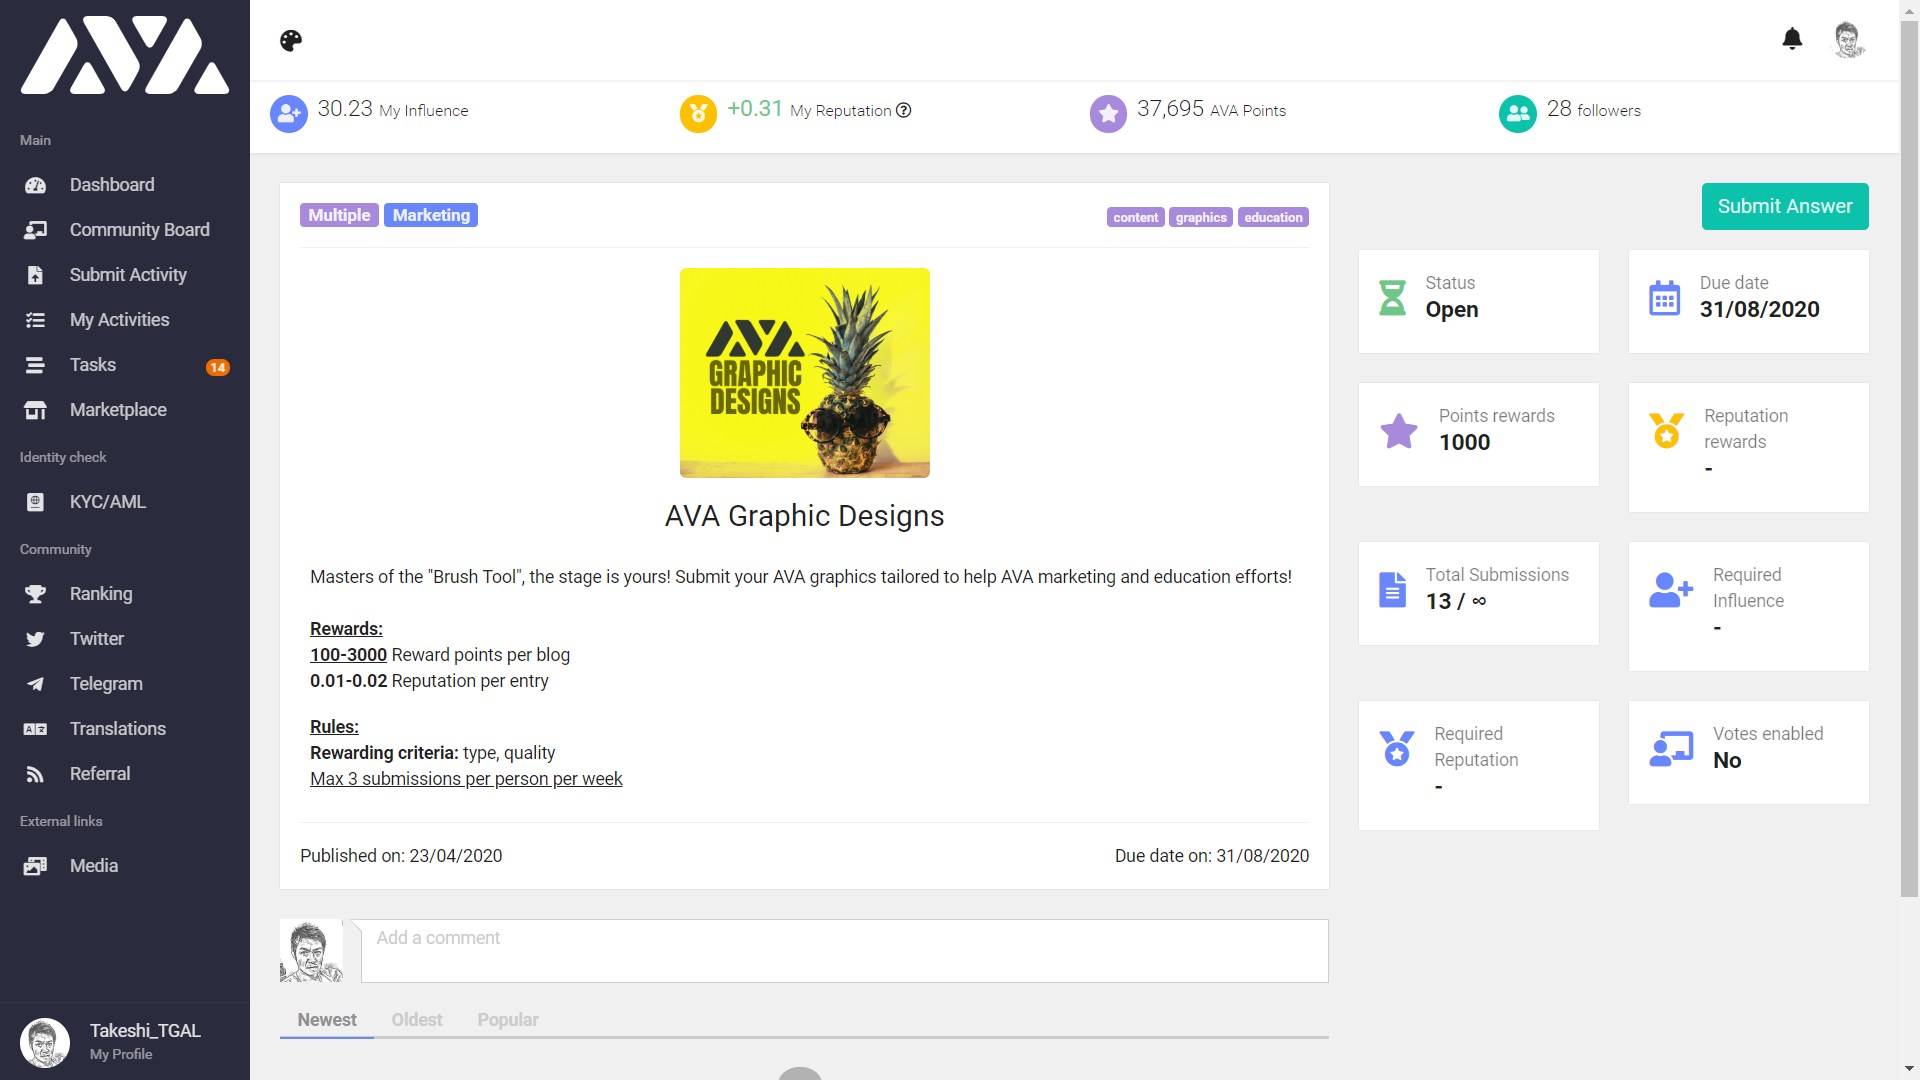Click the Translations language icon
Viewport: 1920px width, 1080px height.
pyautogui.click(x=35, y=729)
